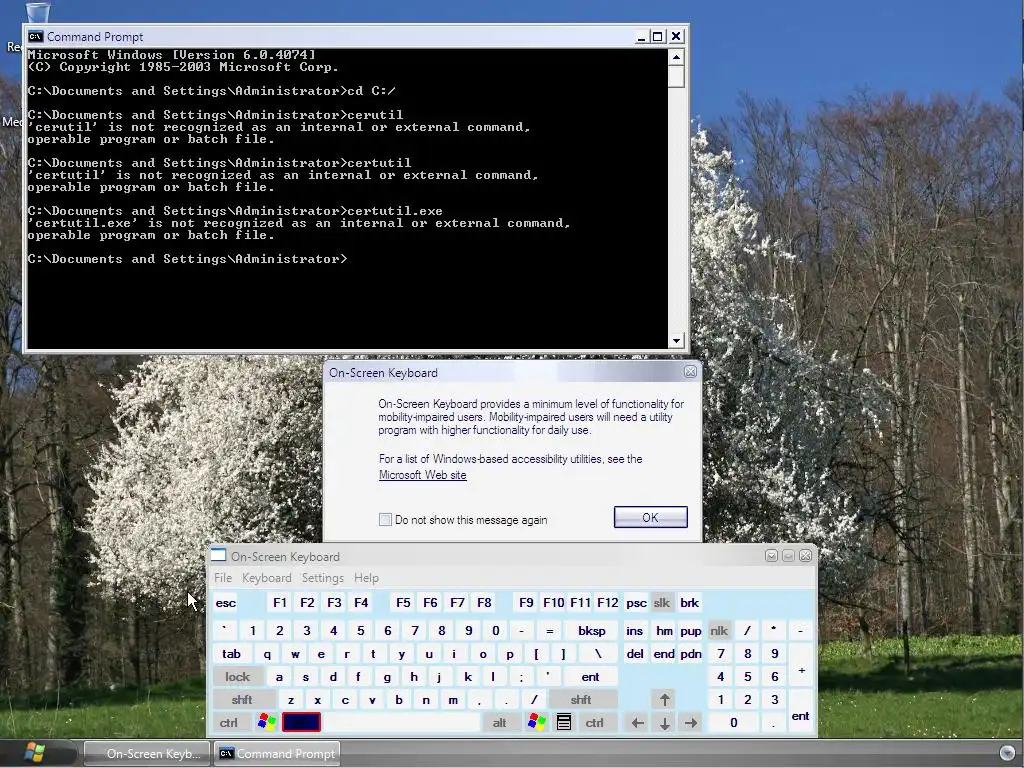Screen dimensions: 1024x768
Task: Click the ins key
Action: coord(634,631)
